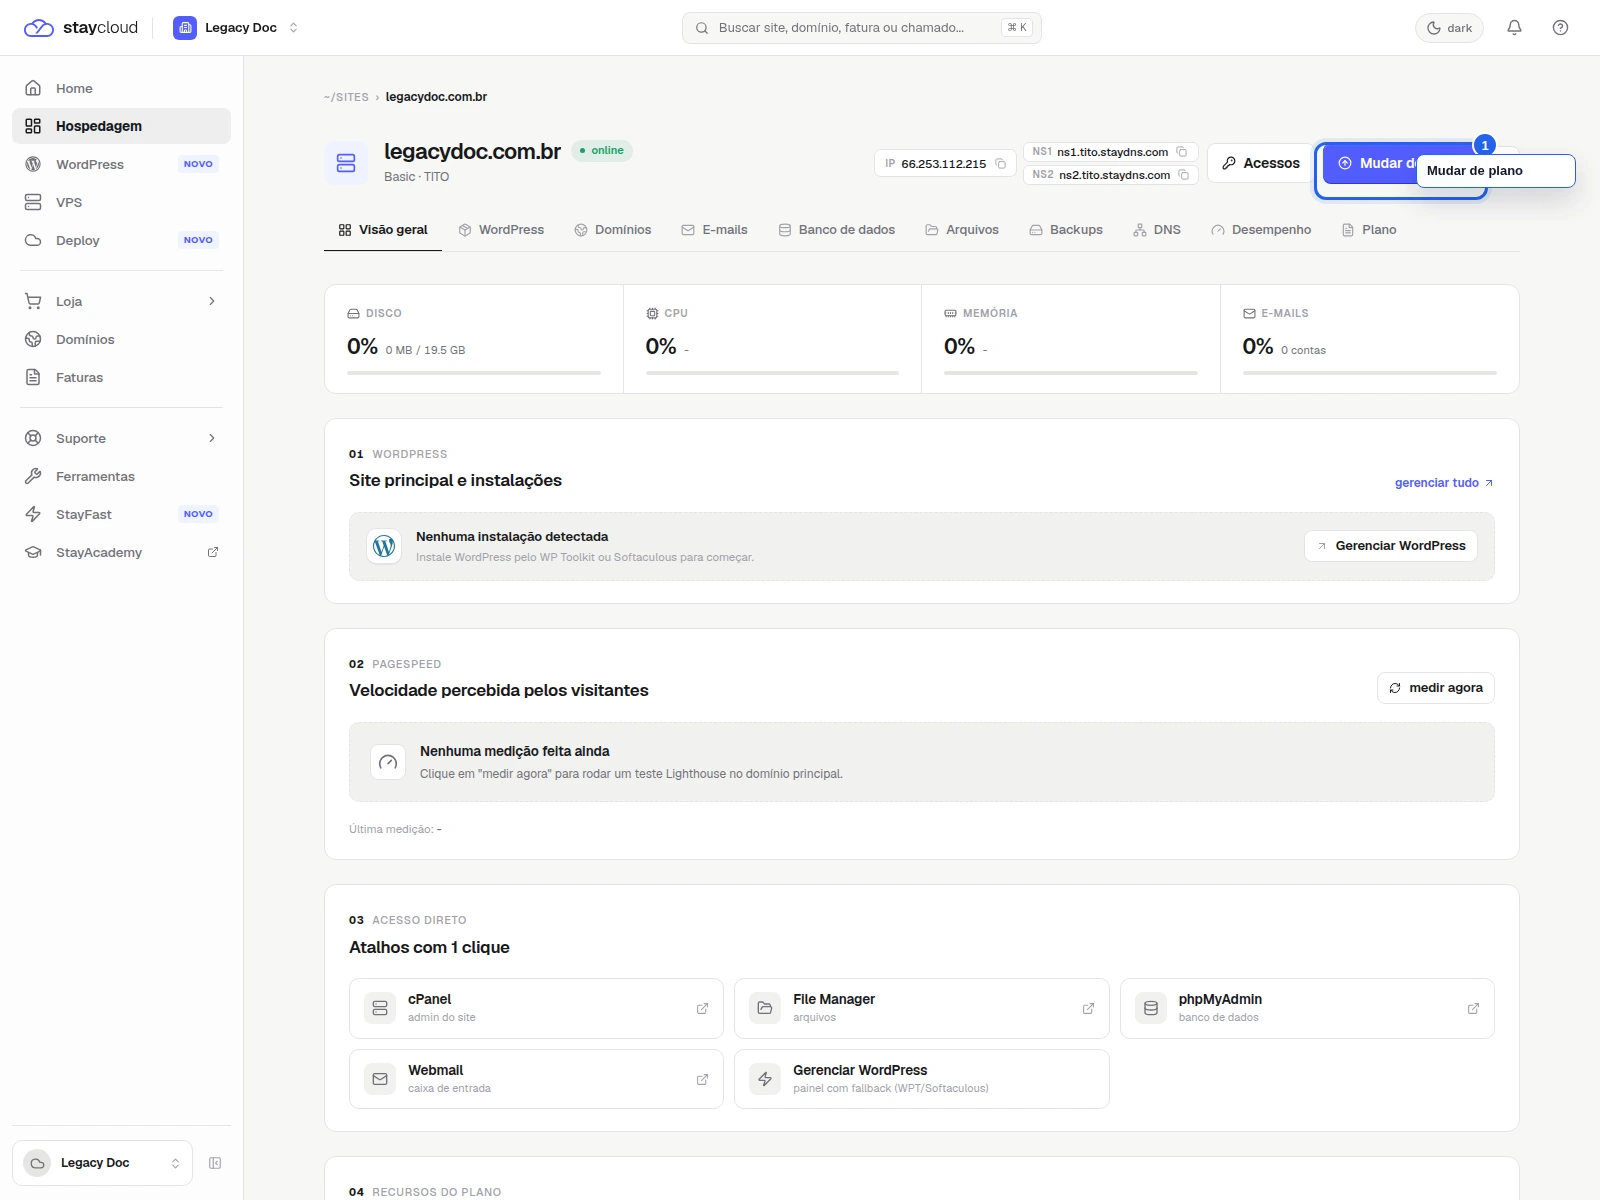
Task: Click the CPU usage progress bar
Action: coord(772,373)
